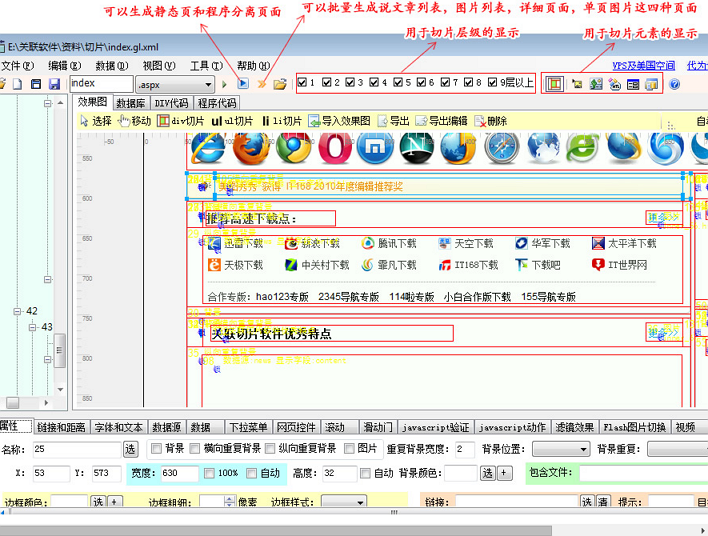Enable the 图片 checkbox

point(349,448)
